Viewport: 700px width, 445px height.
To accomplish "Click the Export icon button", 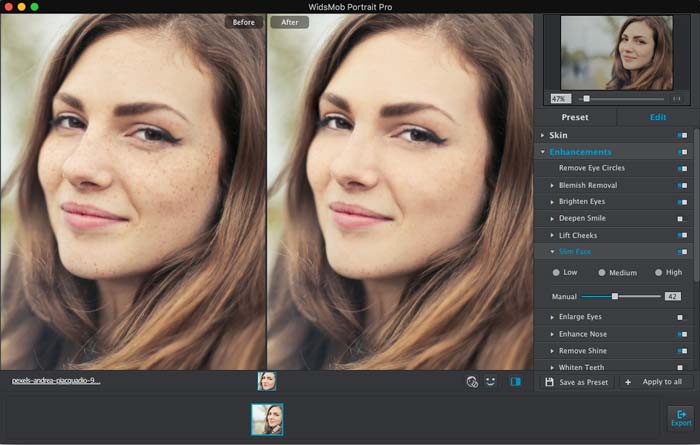I will pos(680,417).
